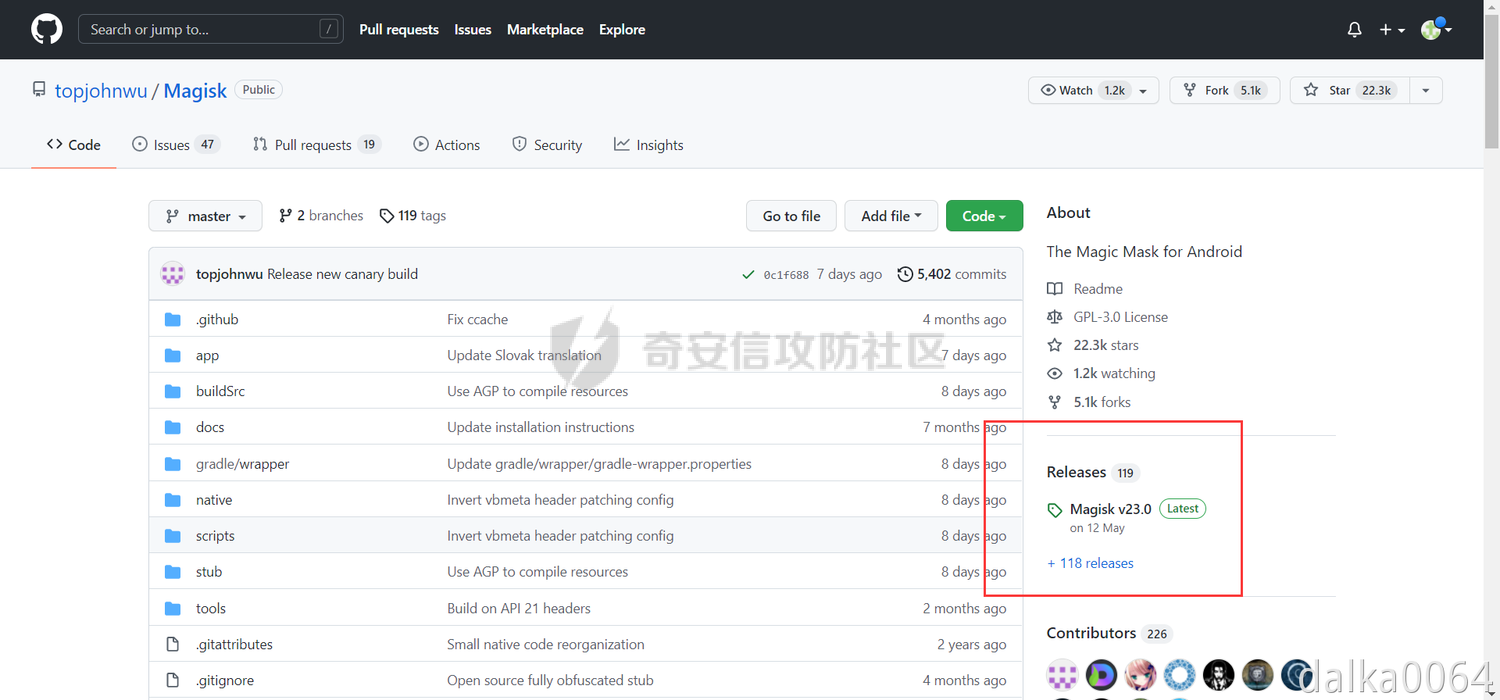Image resolution: width=1500 pixels, height=700 pixels.
Task: View the 22.3k stars link
Action: pyautogui.click(x=1093, y=345)
